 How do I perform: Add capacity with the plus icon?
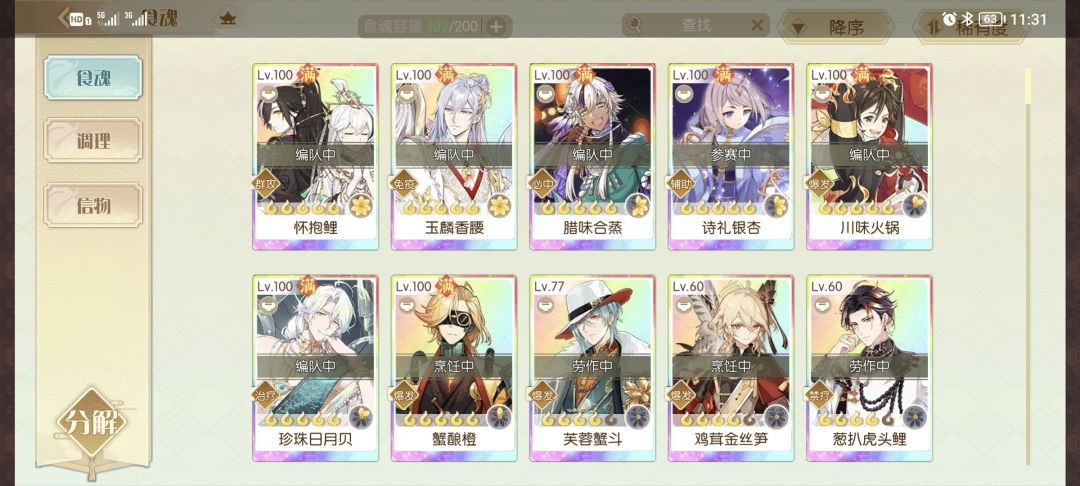click(x=496, y=27)
